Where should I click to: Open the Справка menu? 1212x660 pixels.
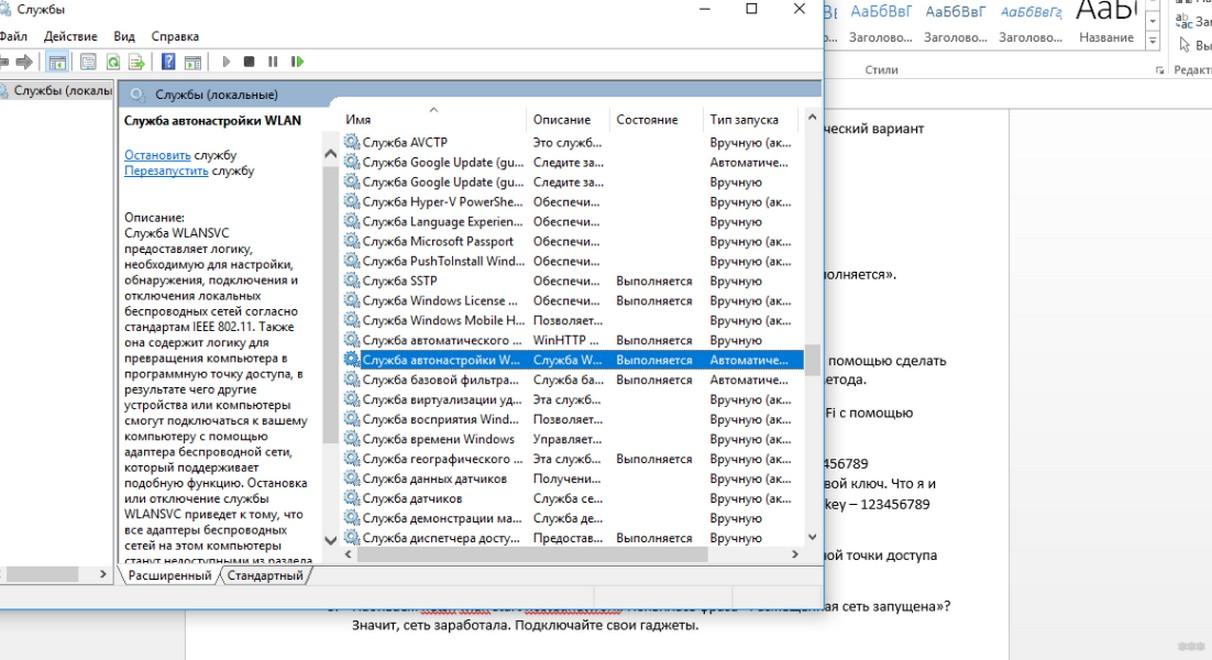pos(175,36)
